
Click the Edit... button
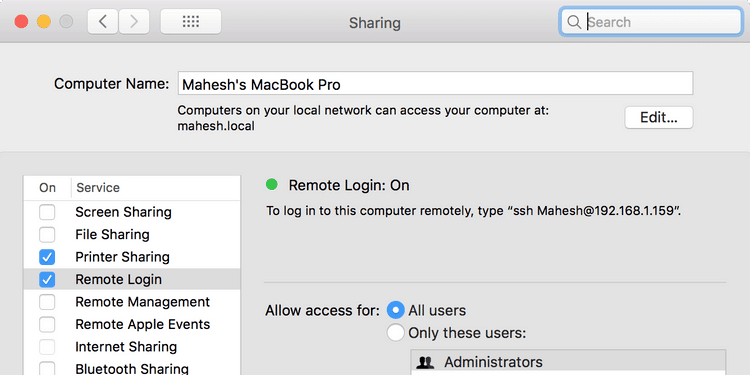(659, 117)
